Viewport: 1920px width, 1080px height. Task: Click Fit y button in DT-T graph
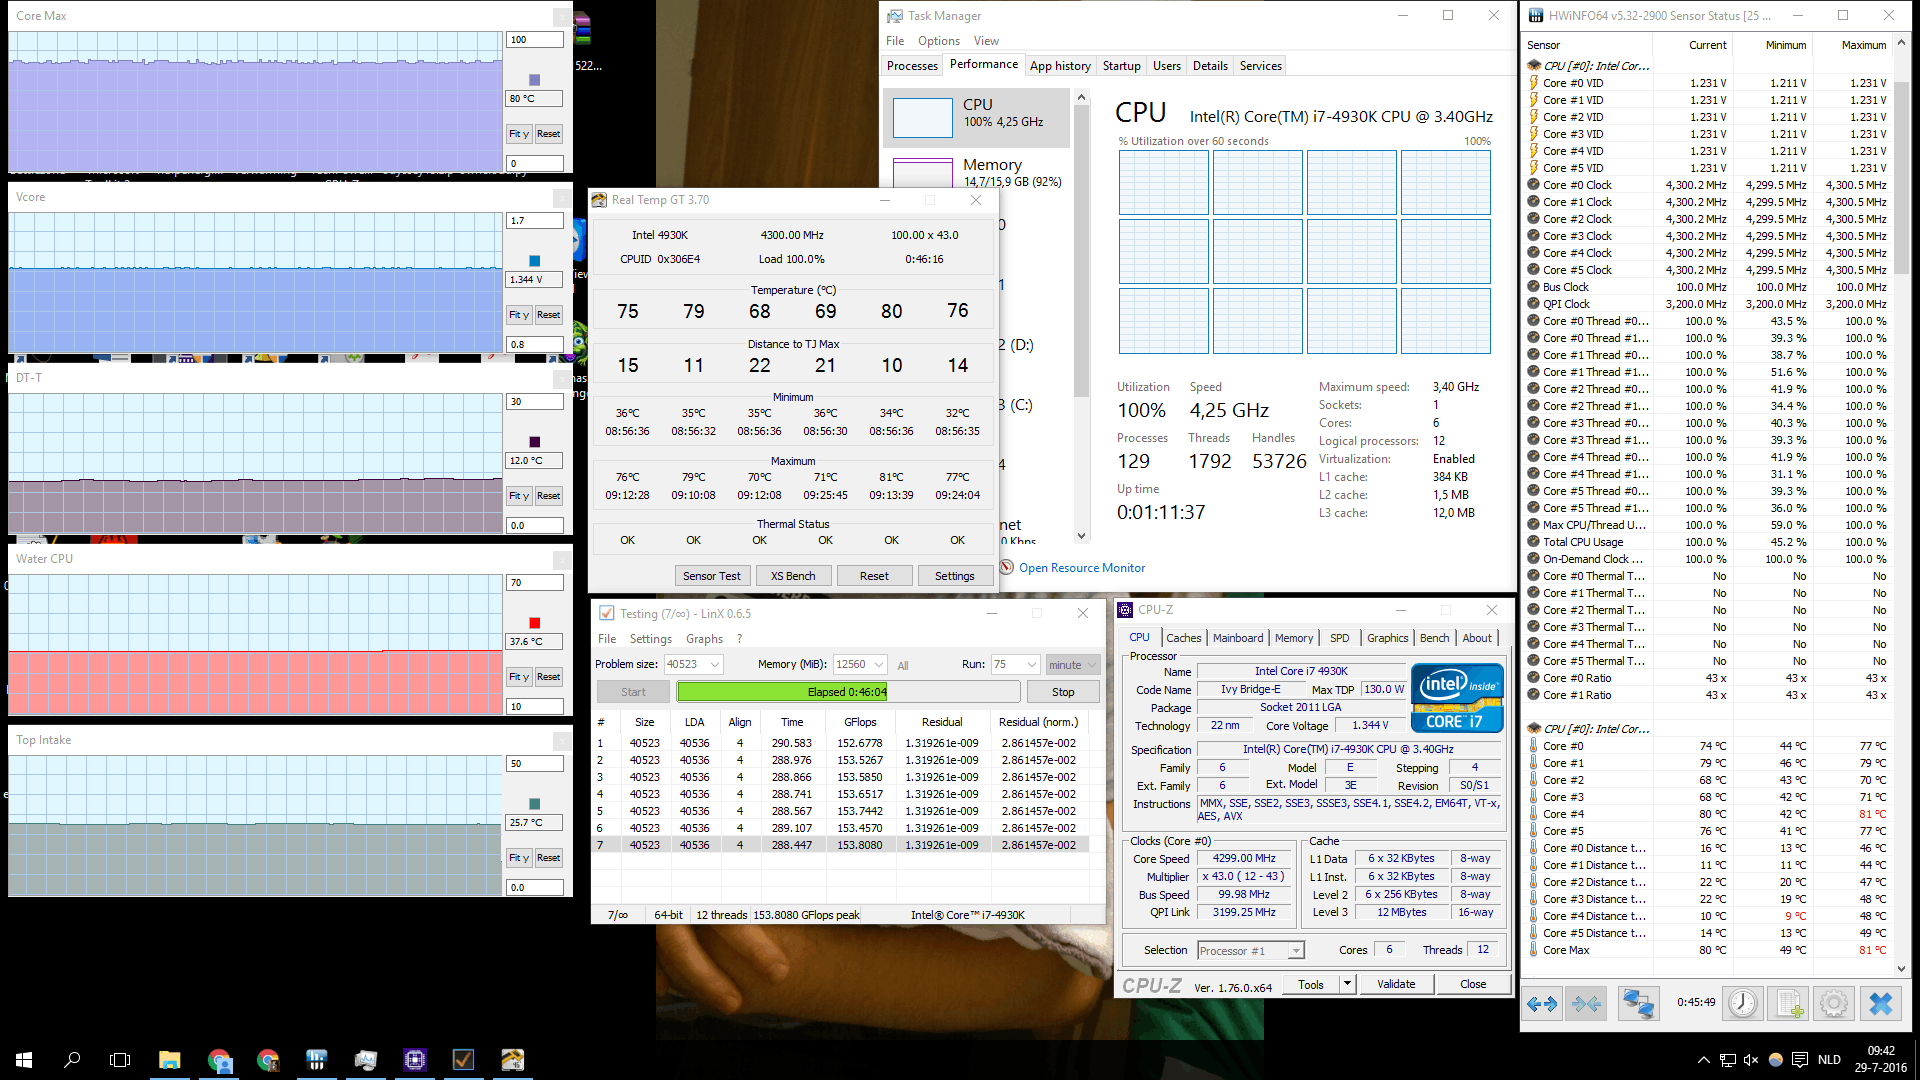519,496
